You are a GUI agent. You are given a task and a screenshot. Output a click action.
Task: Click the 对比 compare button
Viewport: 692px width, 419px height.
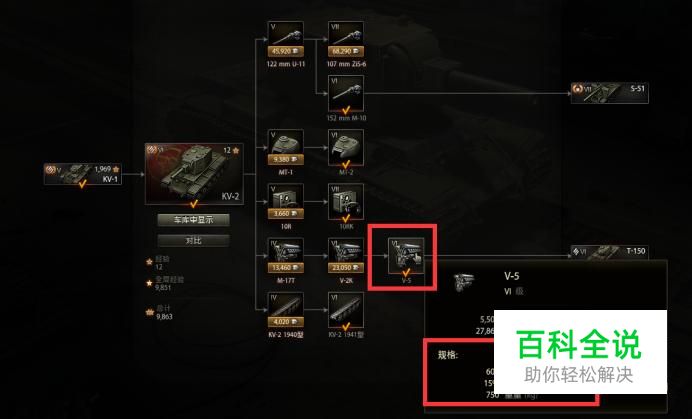tap(193, 241)
